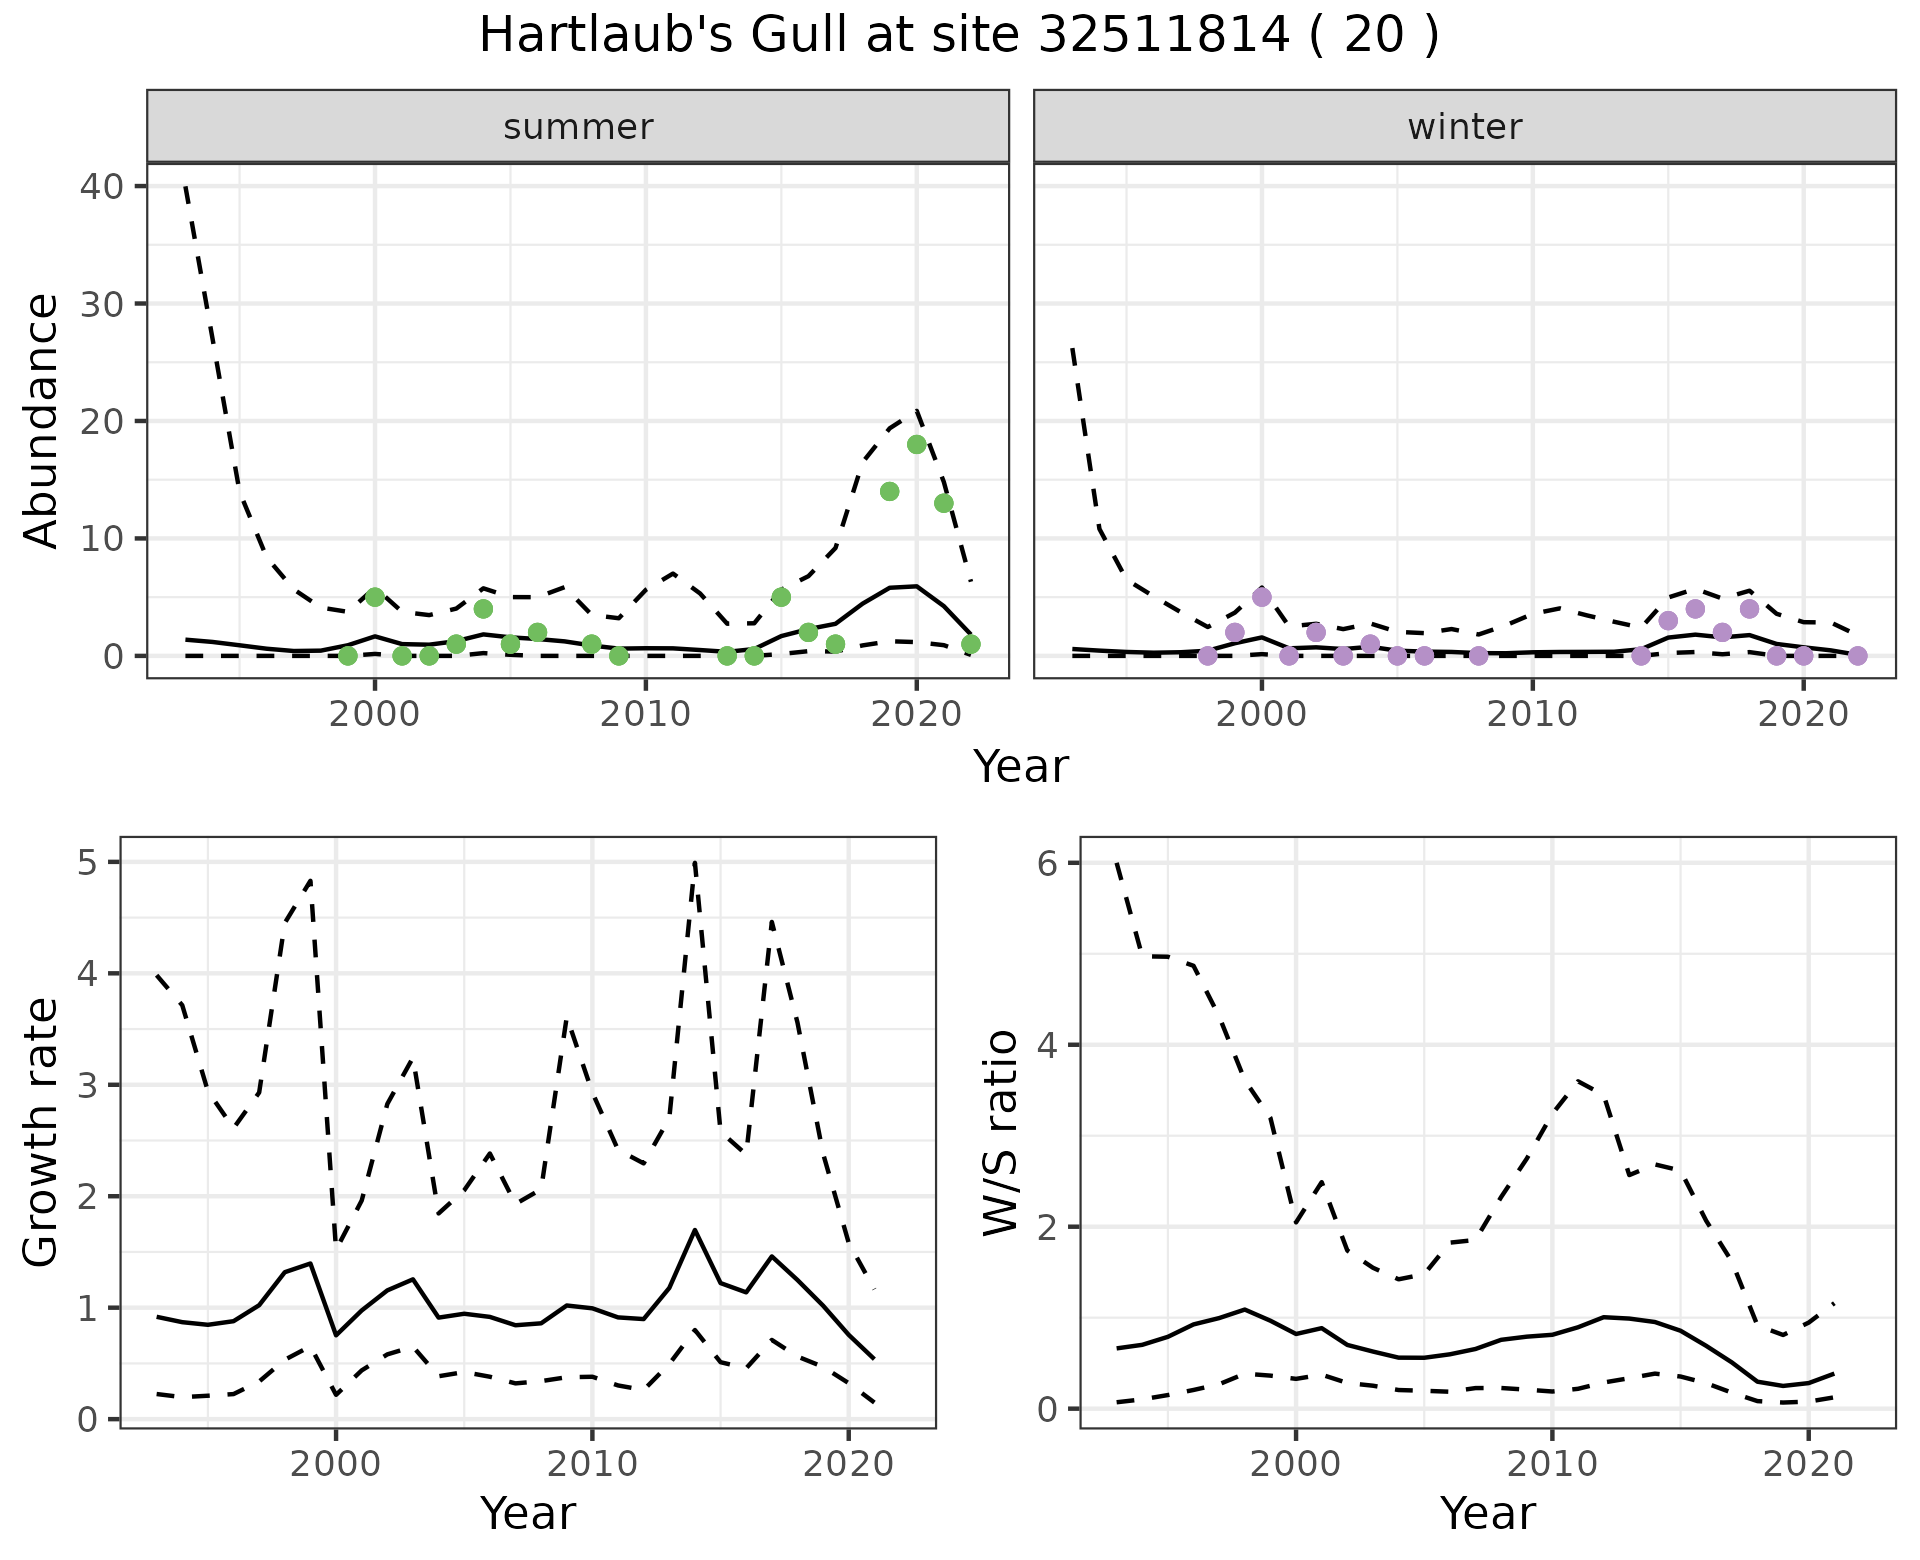This screenshot has height=1560, width=1920.
Task: Click the W/S ratio y-axis label
Action: coord(1000,1132)
